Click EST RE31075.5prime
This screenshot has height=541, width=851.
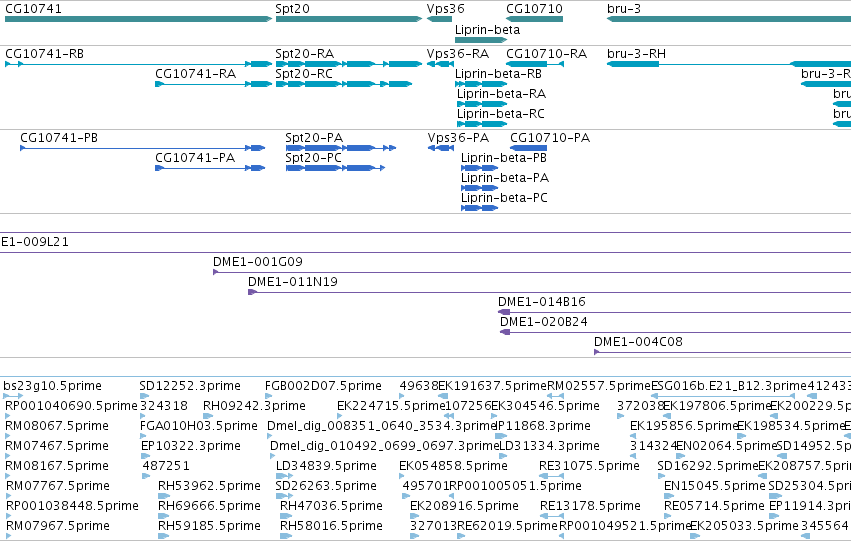click(589, 467)
